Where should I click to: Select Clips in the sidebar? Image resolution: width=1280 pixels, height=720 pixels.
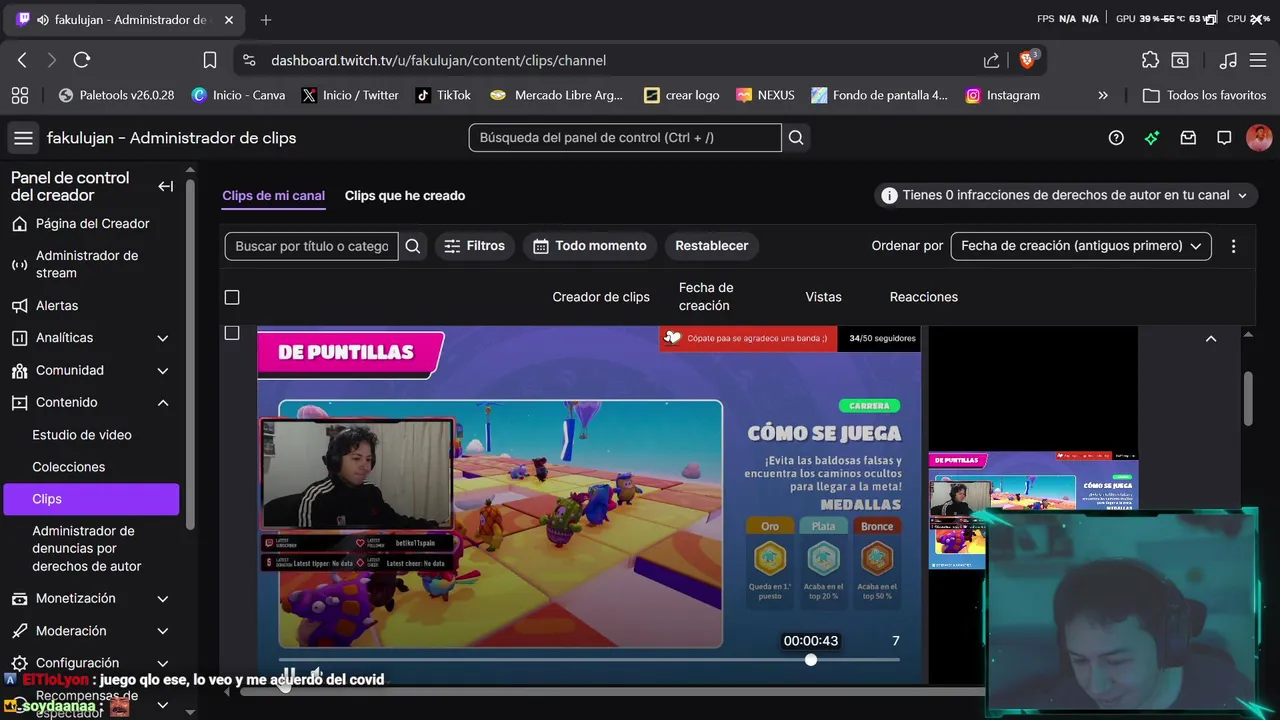(91, 499)
